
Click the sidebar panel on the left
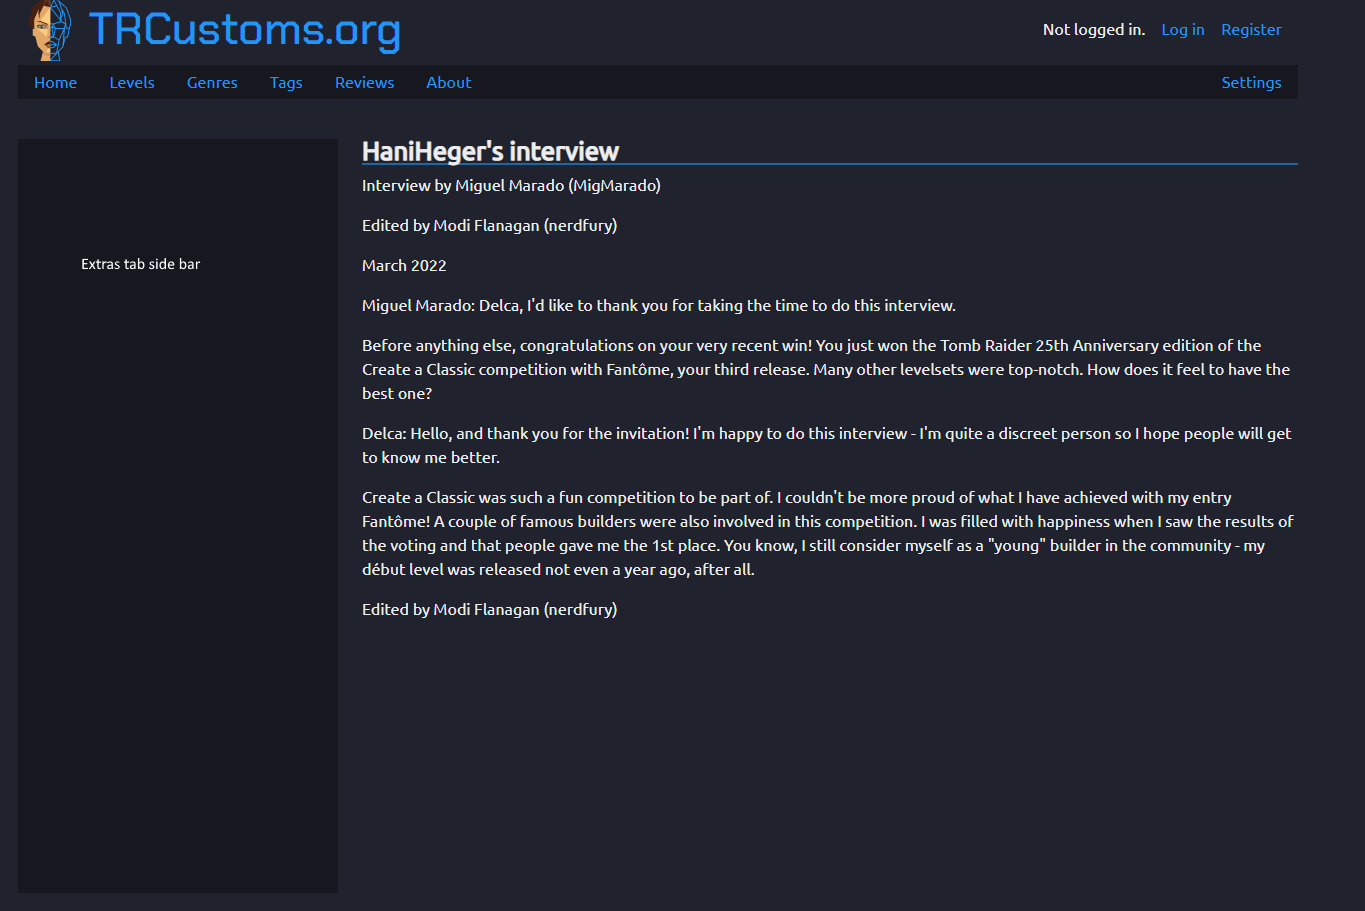tap(177, 515)
